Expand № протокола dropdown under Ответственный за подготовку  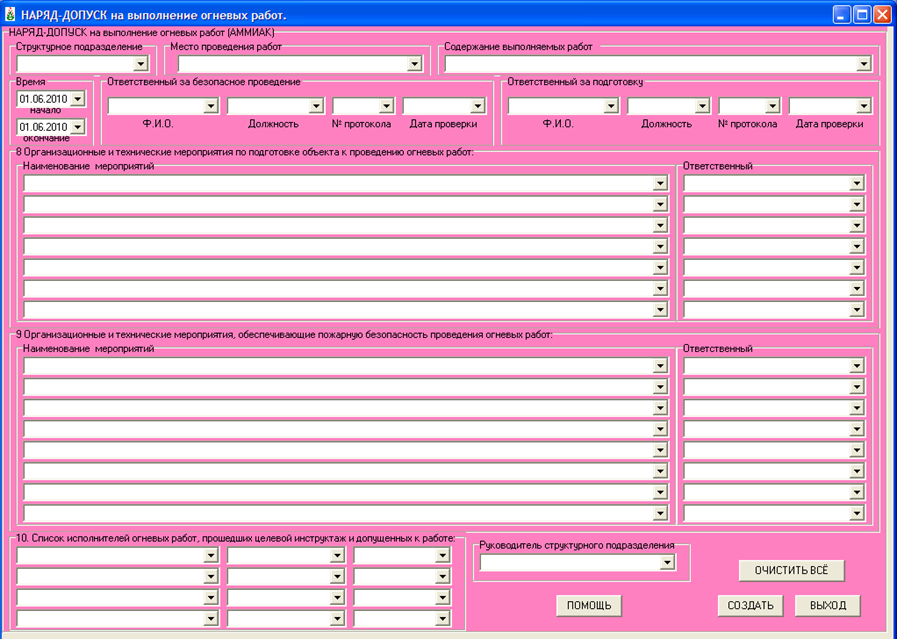(772, 105)
